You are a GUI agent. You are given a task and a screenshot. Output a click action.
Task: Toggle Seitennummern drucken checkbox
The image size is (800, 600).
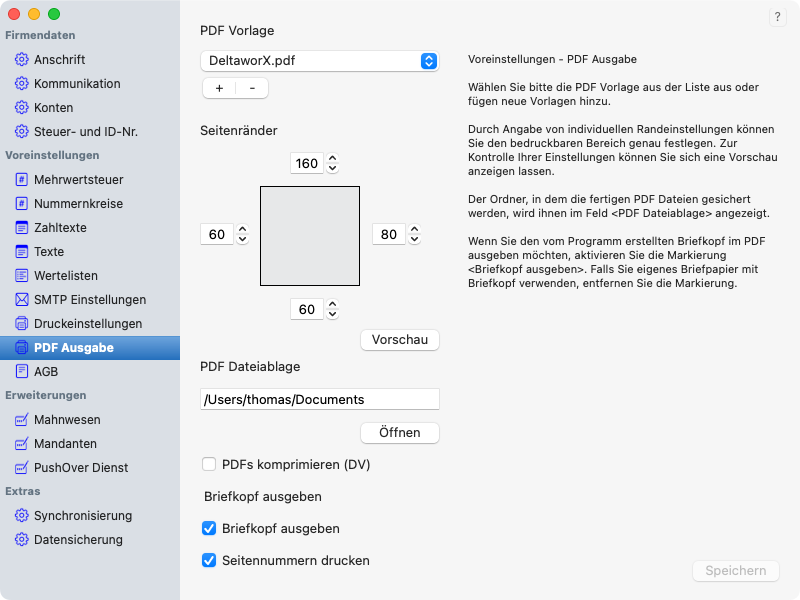click(x=209, y=560)
